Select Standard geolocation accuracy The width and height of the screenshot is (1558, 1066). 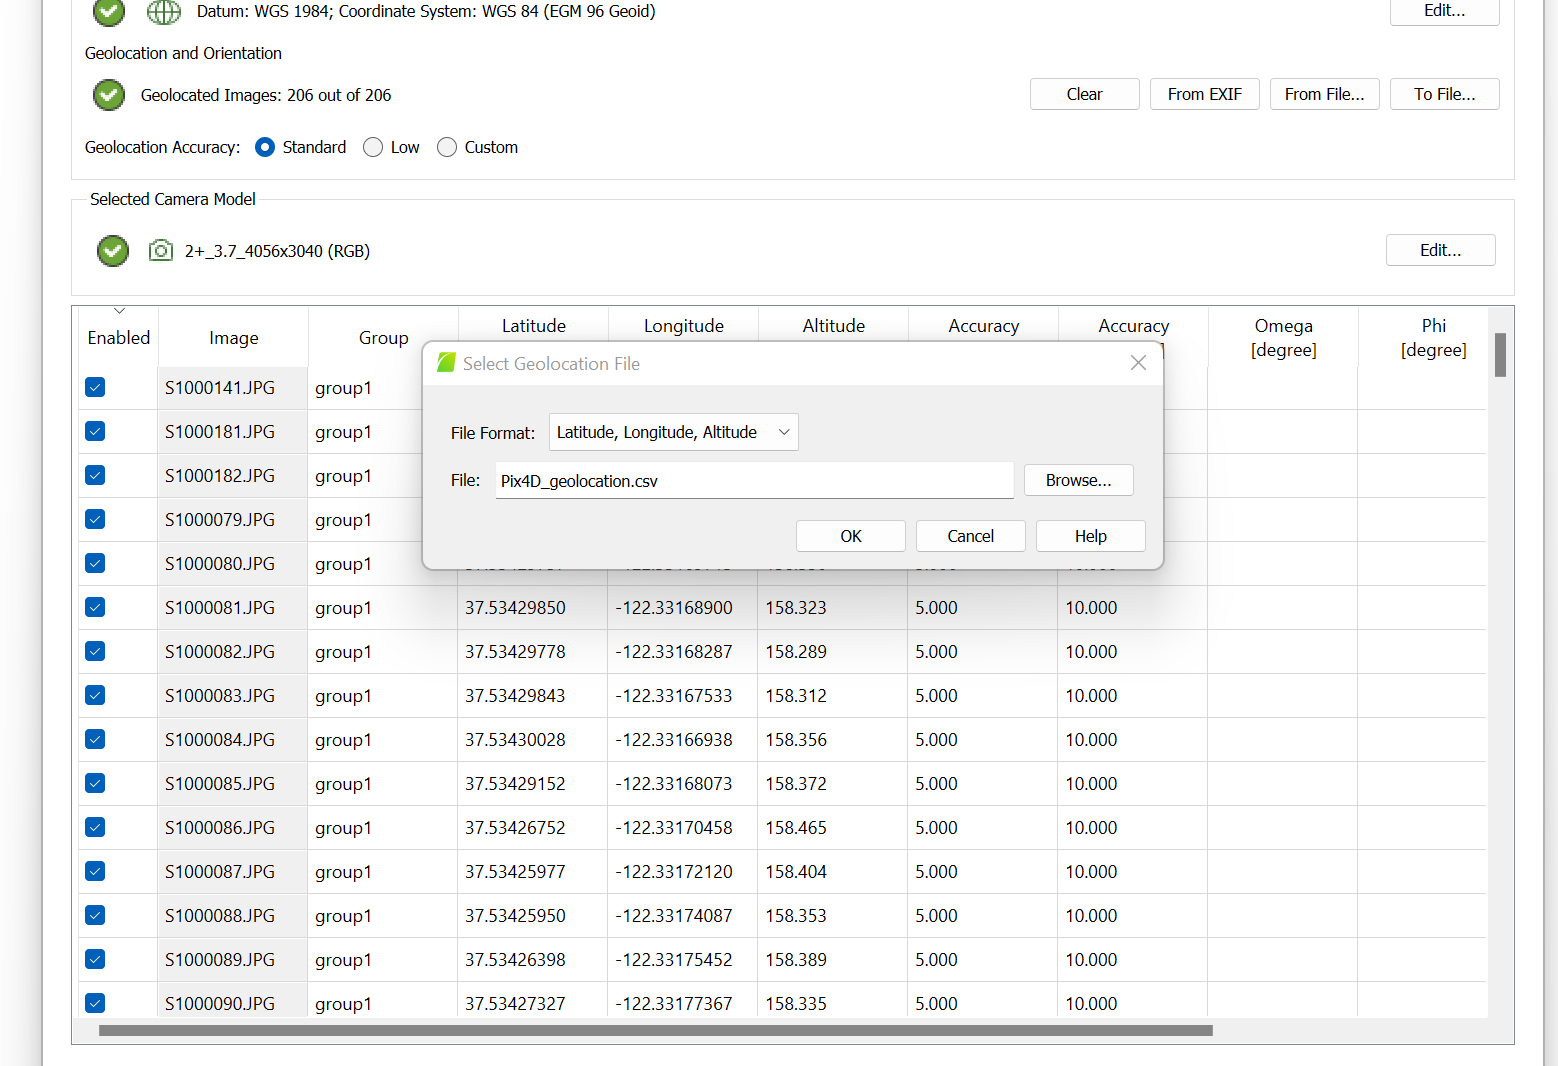click(265, 147)
